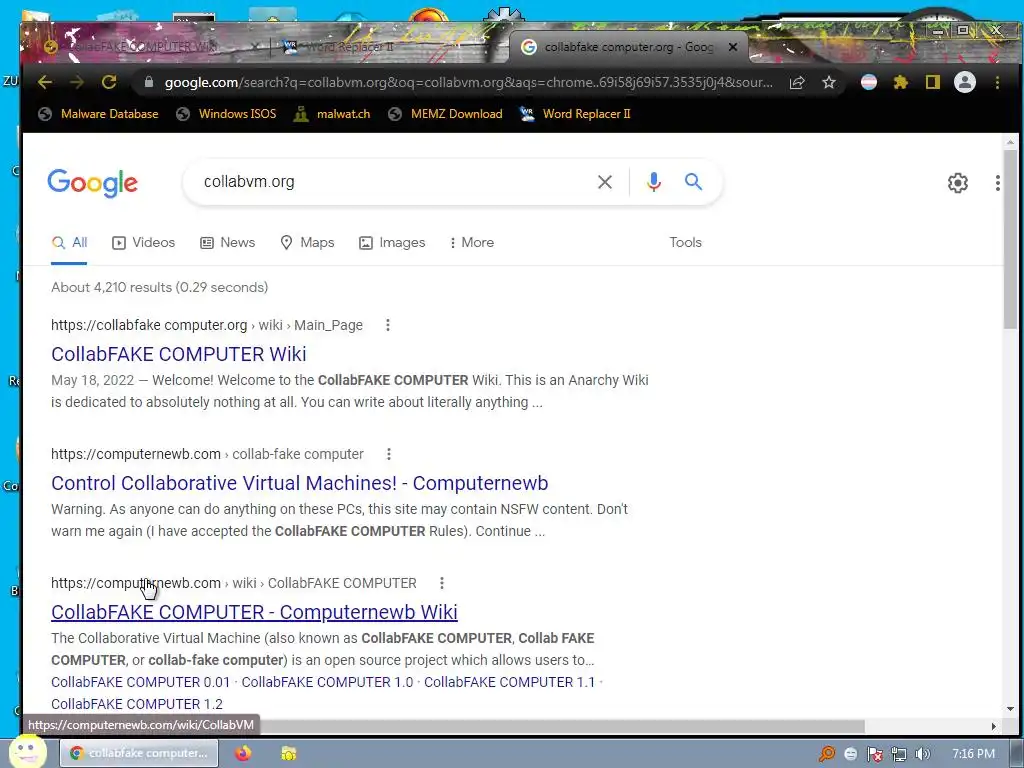Start voice search with microphone icon

[654, 182]
